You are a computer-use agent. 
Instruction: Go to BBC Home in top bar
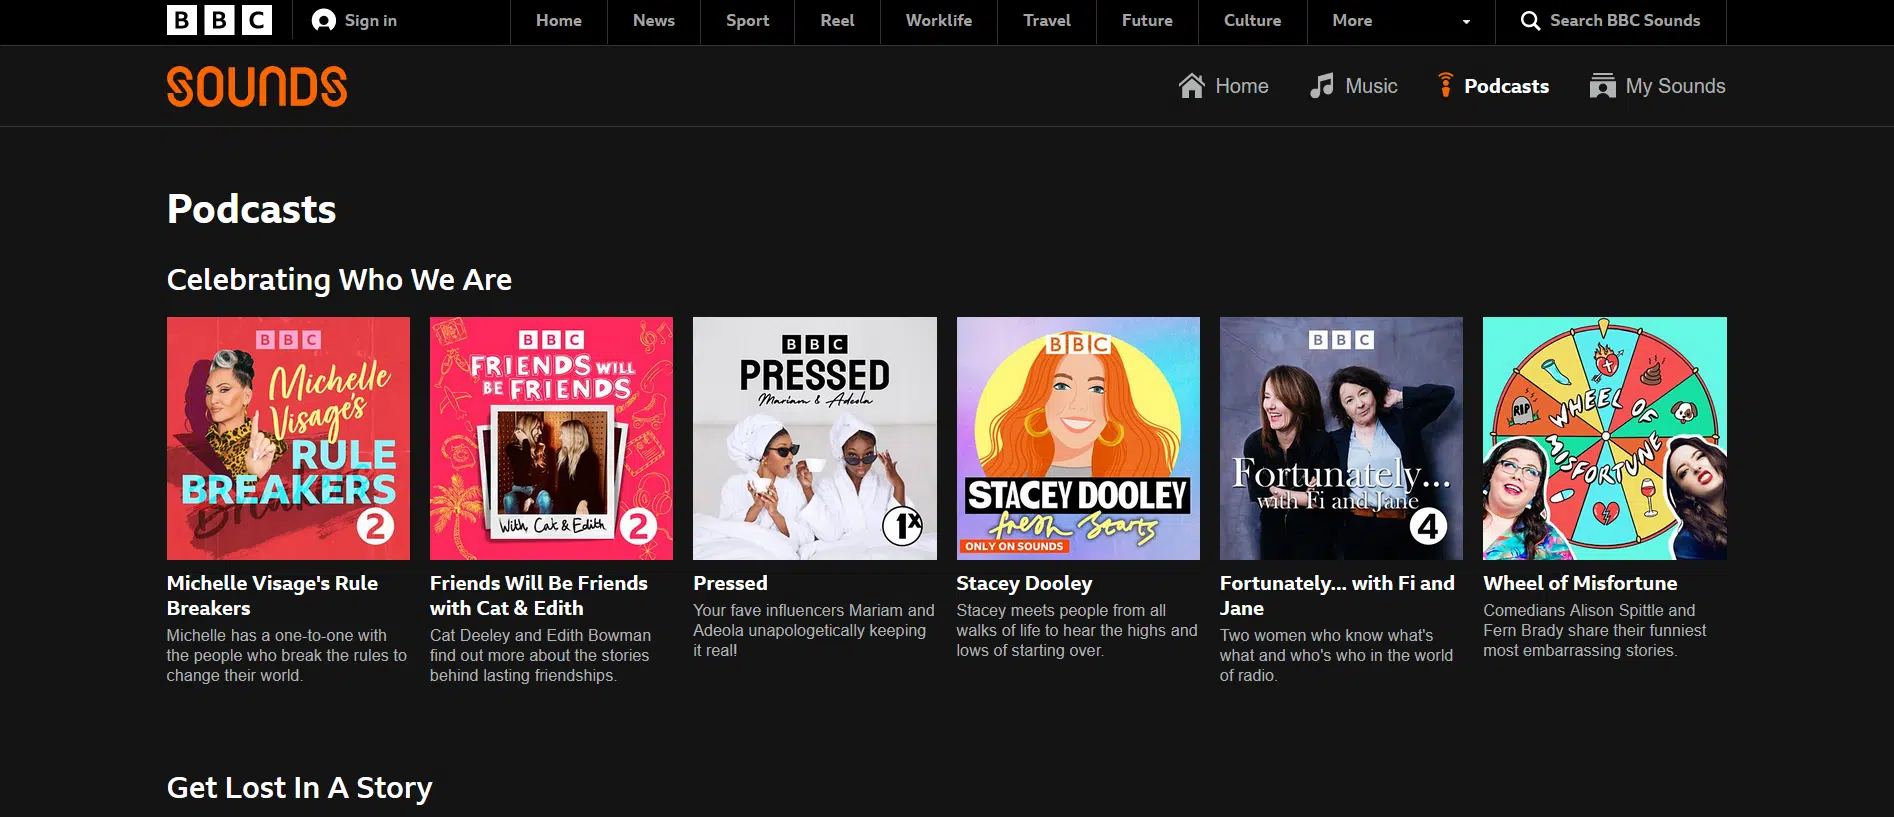click(x=558, y=20)
